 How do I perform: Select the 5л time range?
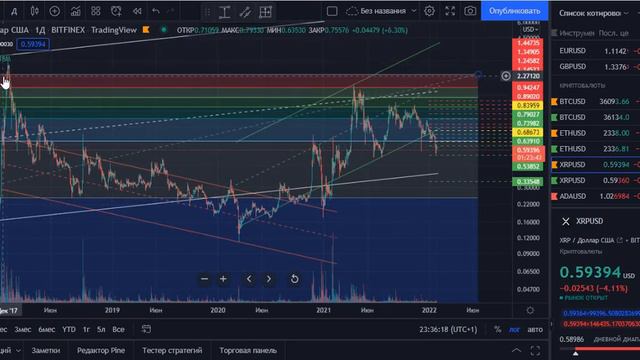pyautogui.click(x=101, y=329)
